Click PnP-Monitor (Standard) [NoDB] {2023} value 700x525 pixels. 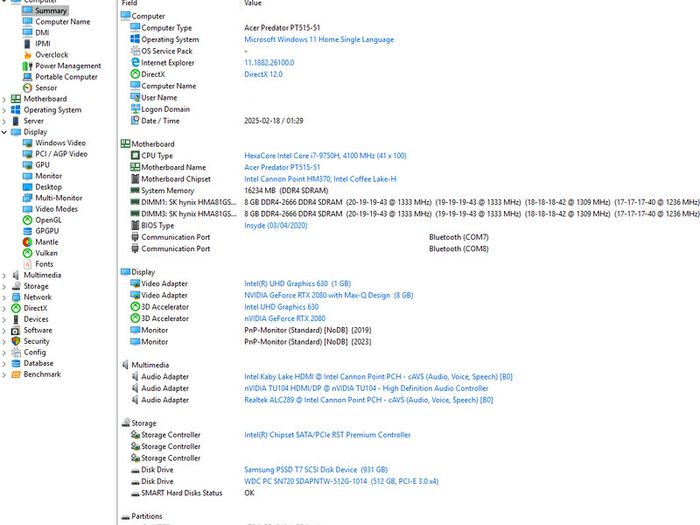coord(308,342)
